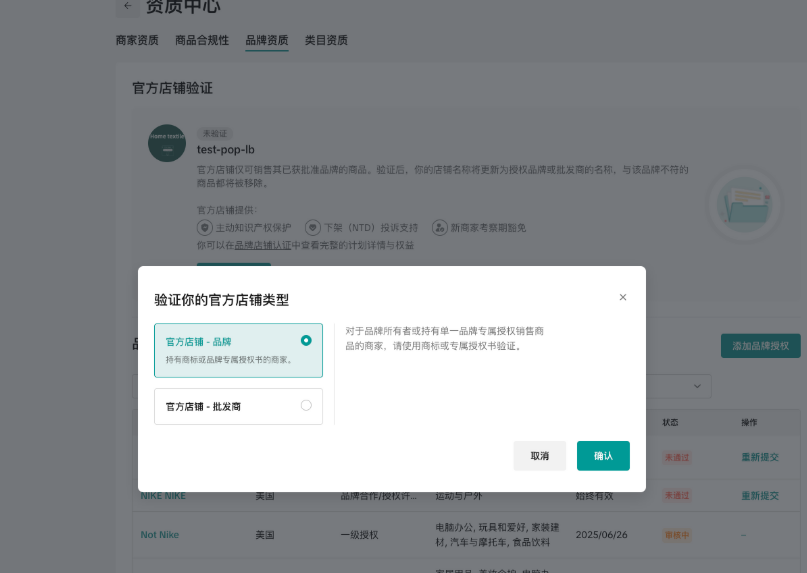This screenshot has height=573, width=807.
Task: Click 主动知识产权保护 shield icon
Action: click(x=205, y=228)
